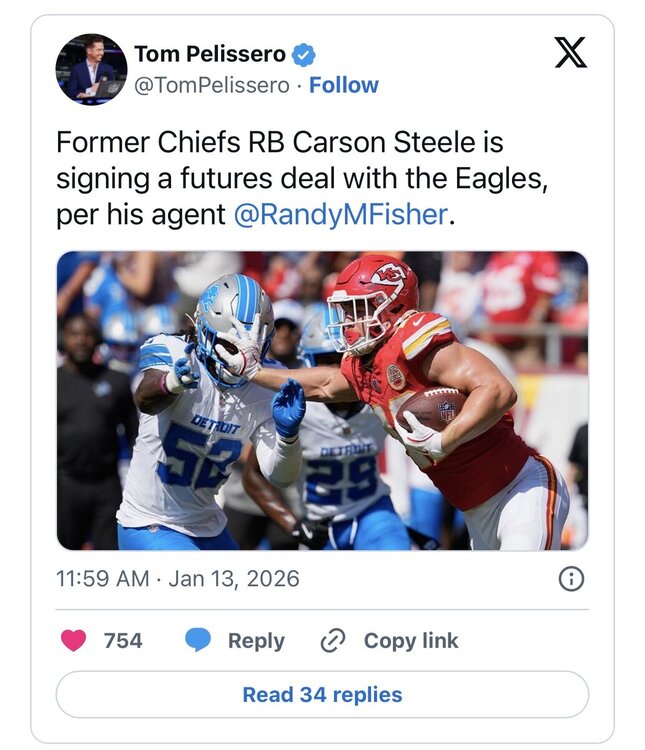Click the 11:59 AM Jan 13, 2026 timestamp
The height and width of the screenshot is (750, 645).
[177, 579]
